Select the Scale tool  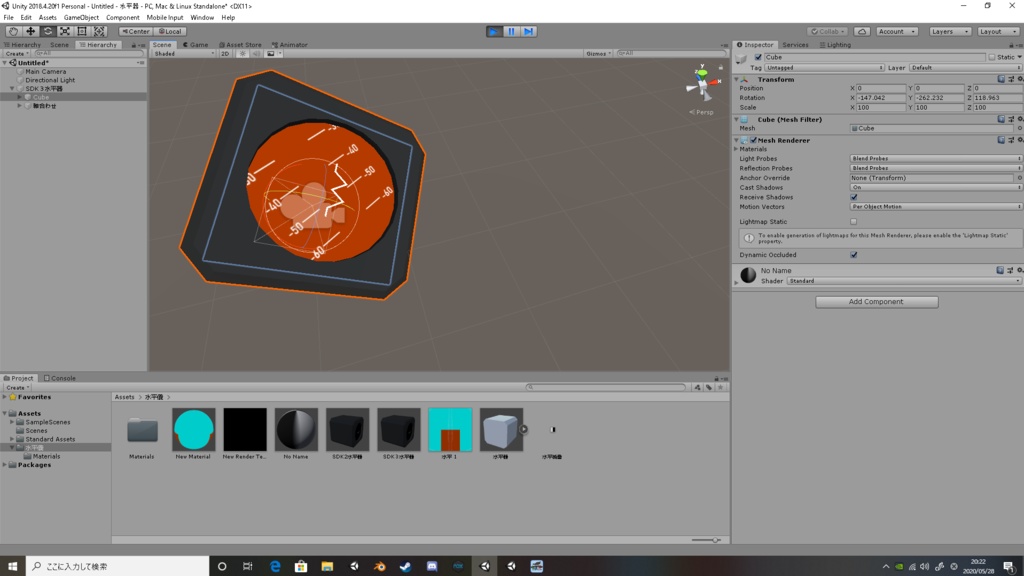65,31
